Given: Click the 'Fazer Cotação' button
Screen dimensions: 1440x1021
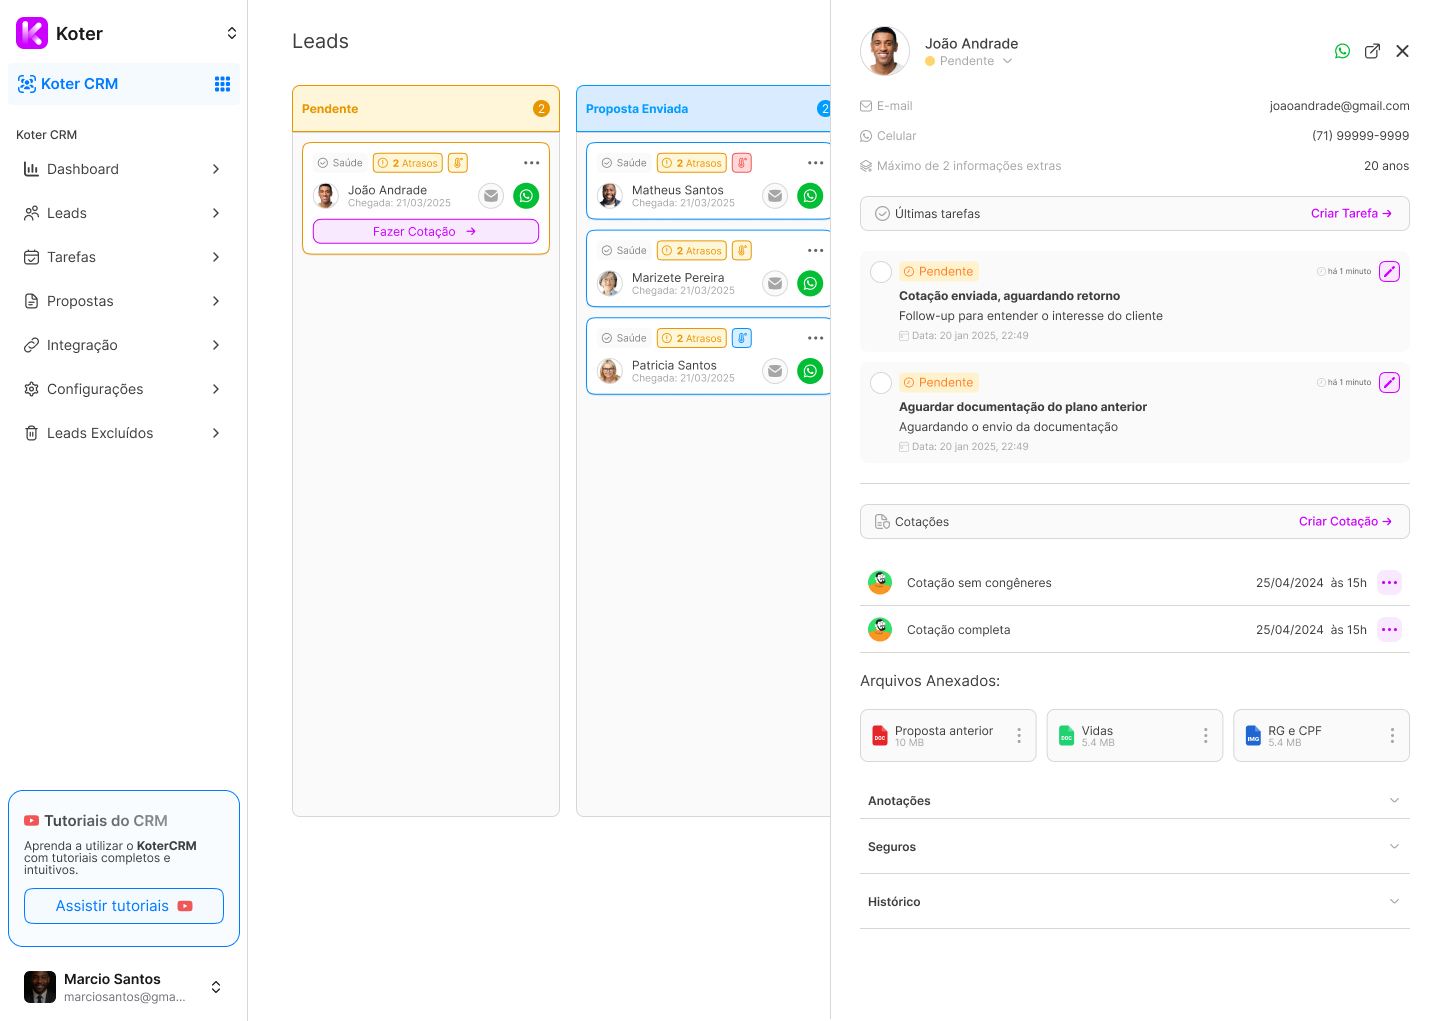Looking at the screenshot, I should pos(425,231).
